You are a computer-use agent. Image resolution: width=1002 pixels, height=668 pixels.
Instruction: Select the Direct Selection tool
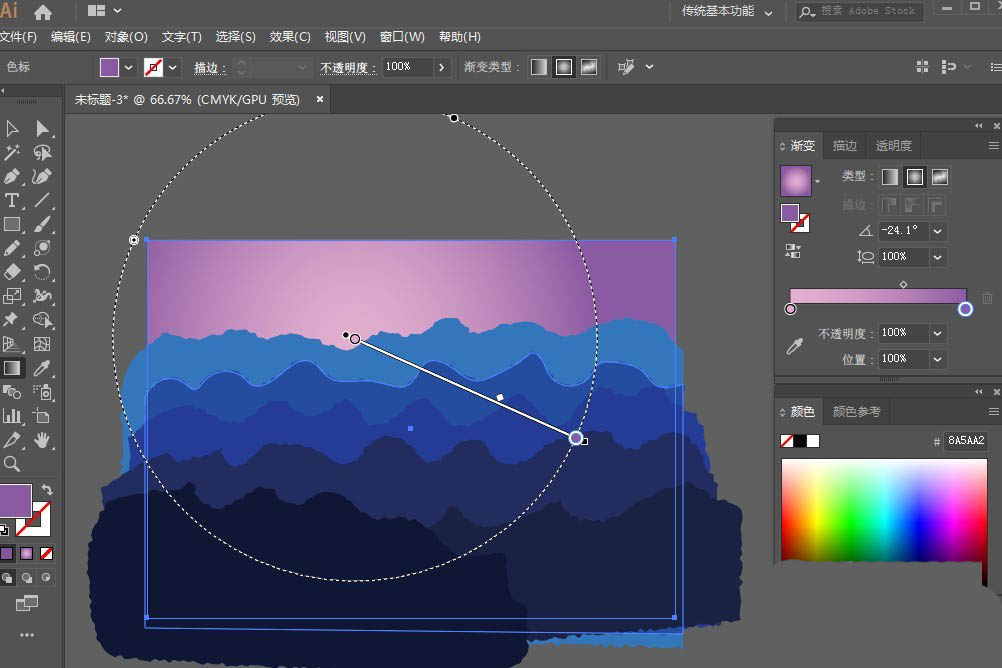(x=42, y=128)
